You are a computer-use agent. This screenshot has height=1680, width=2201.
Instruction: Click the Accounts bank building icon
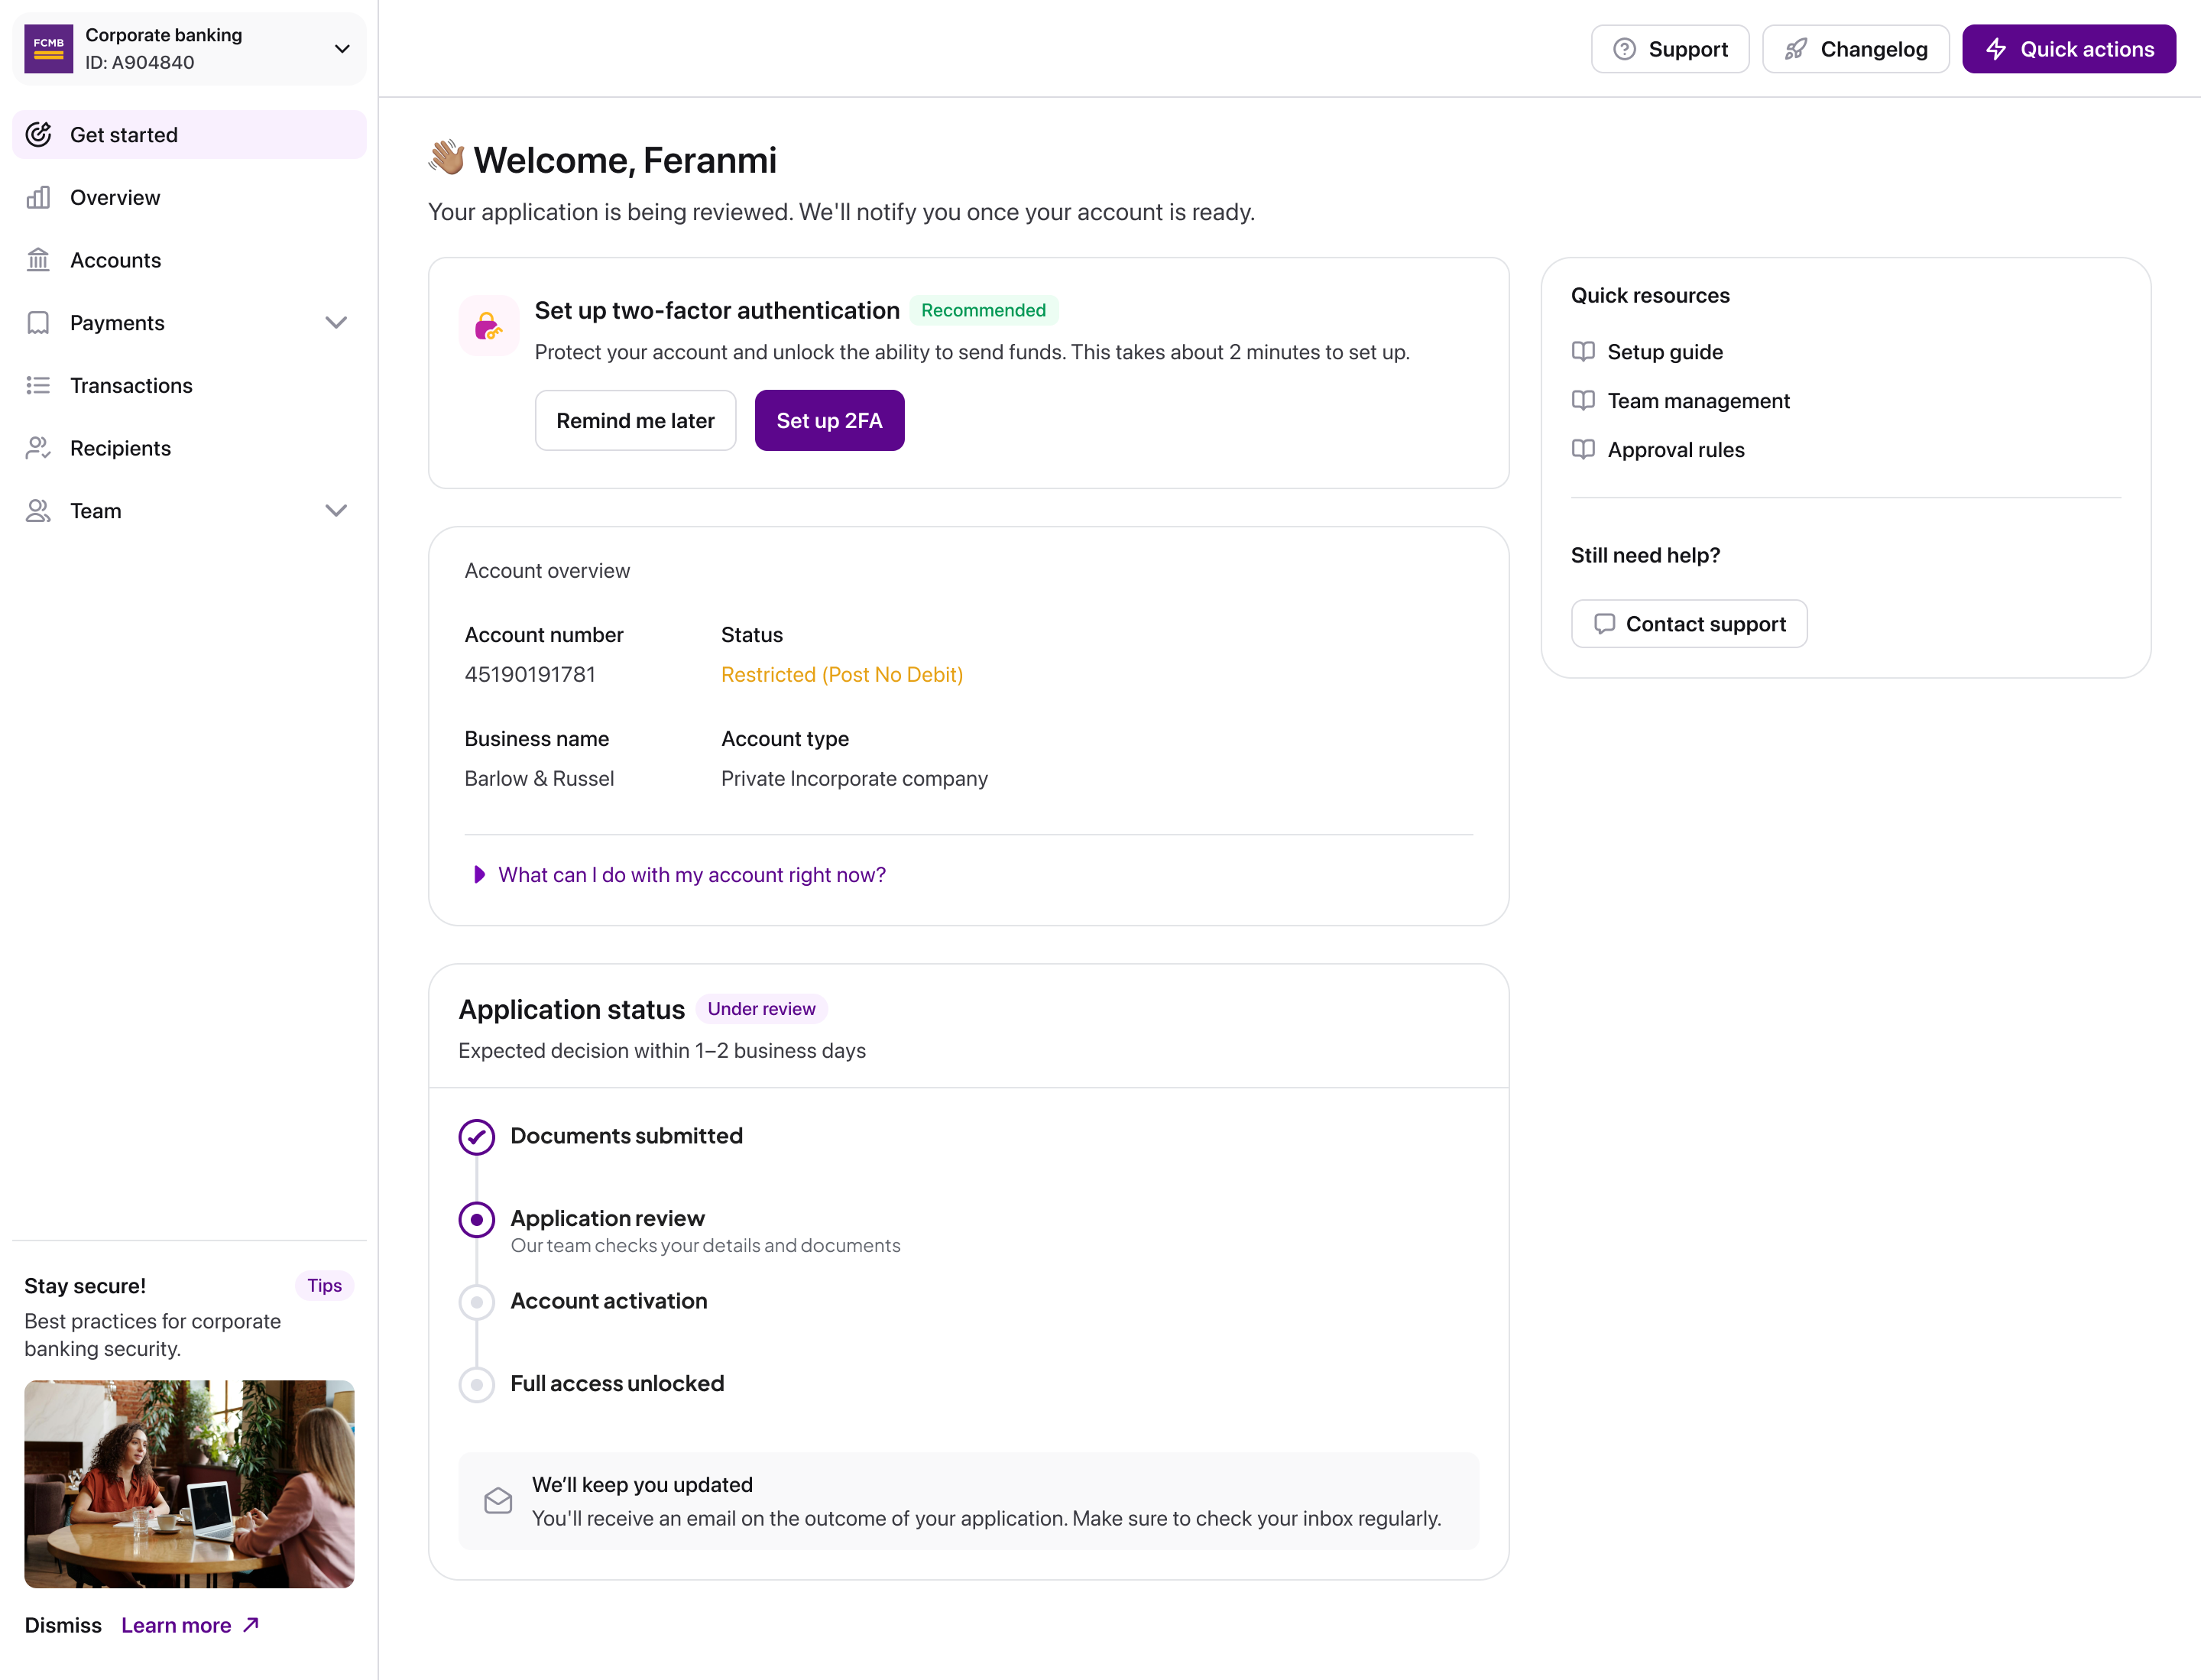(x=38, y=260)
